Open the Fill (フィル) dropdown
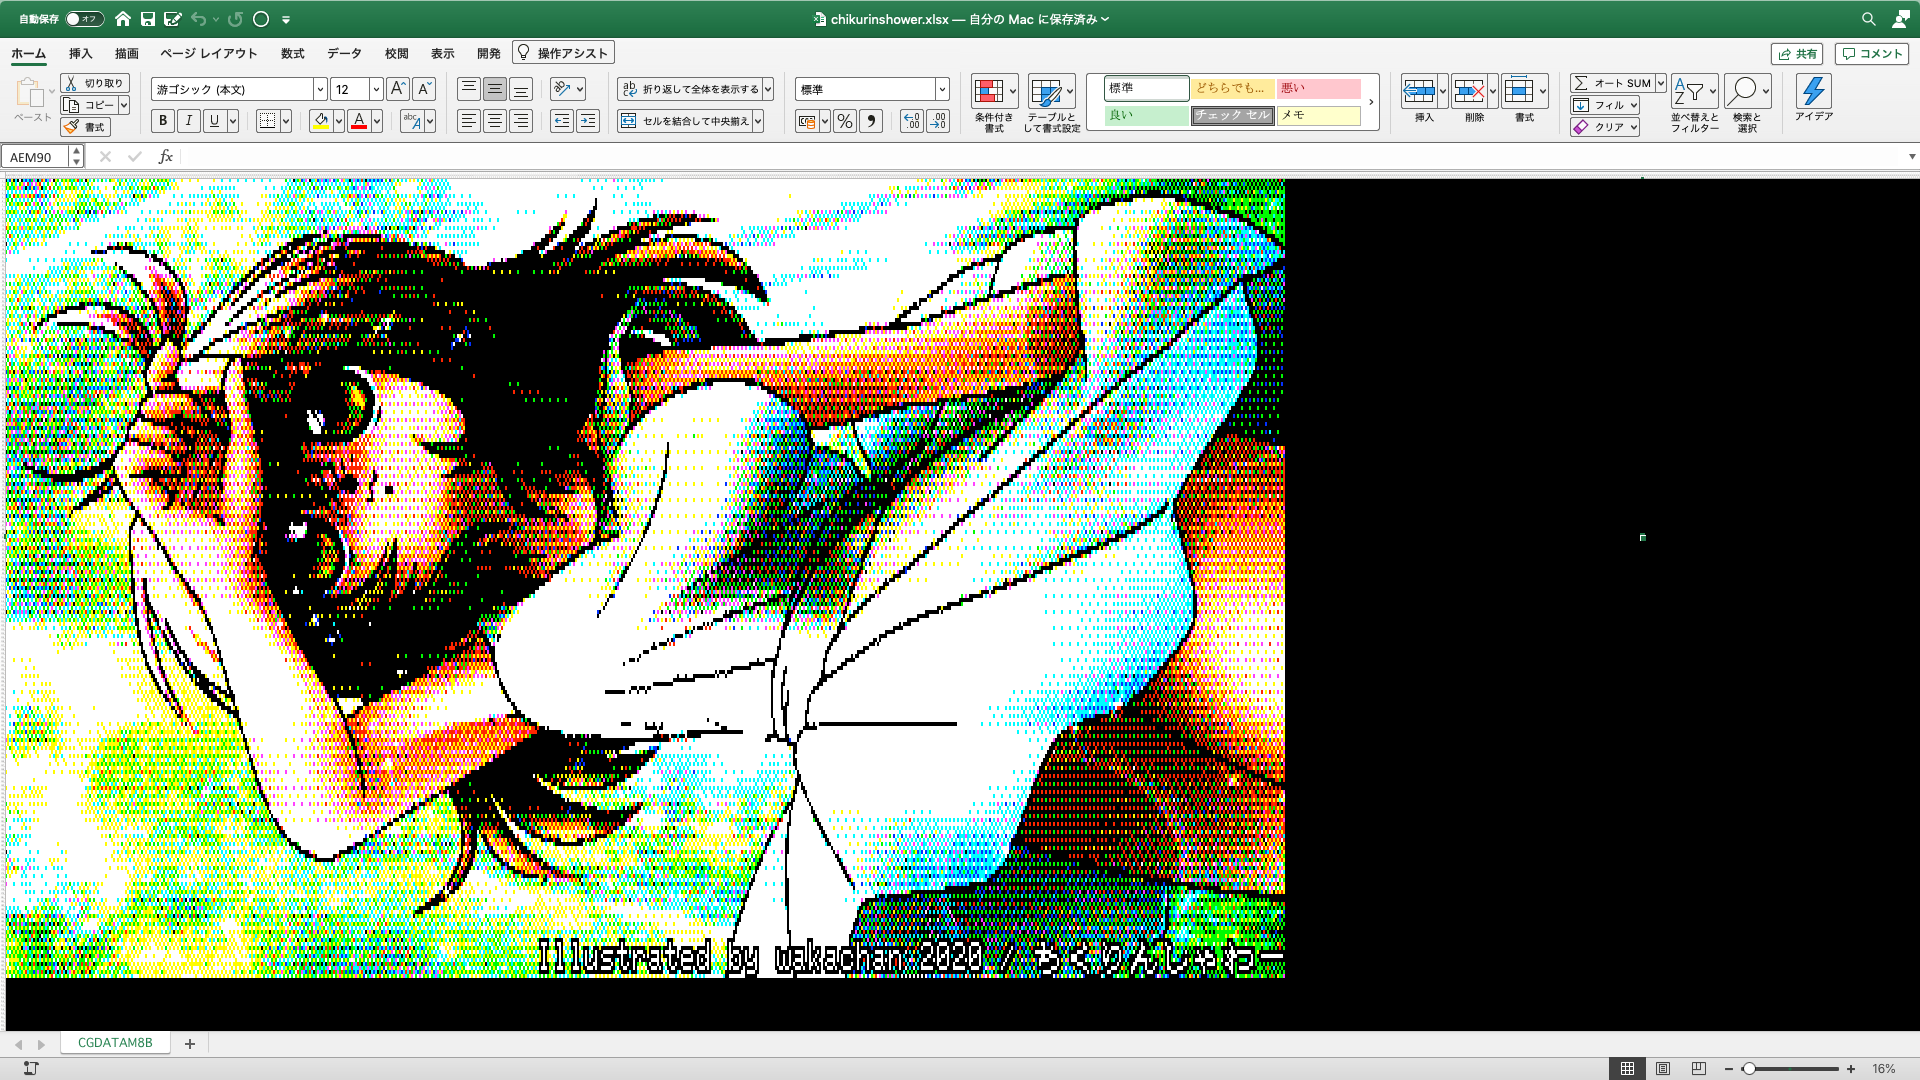1920x1080 pixels. click(1634, 105)
